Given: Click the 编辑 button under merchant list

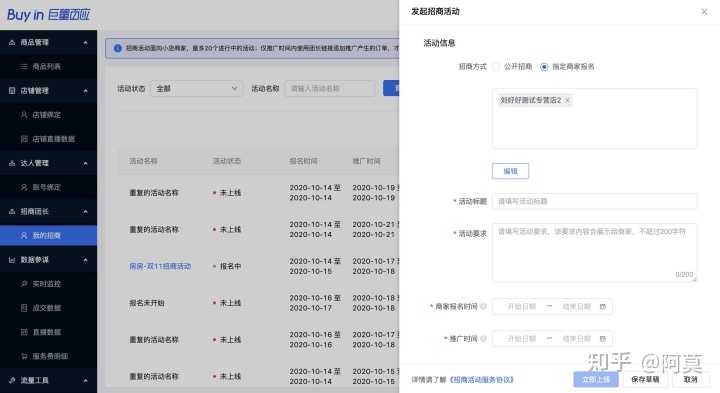Looking at the screenshot, I should (510, 171).
